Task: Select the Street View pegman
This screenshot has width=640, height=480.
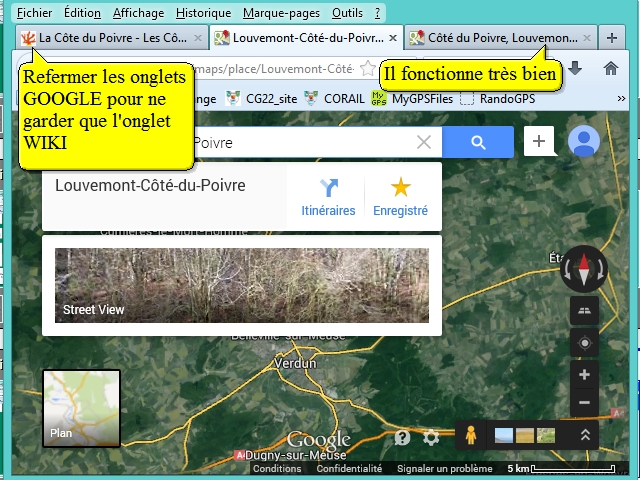Action: (x=471, y=435)
